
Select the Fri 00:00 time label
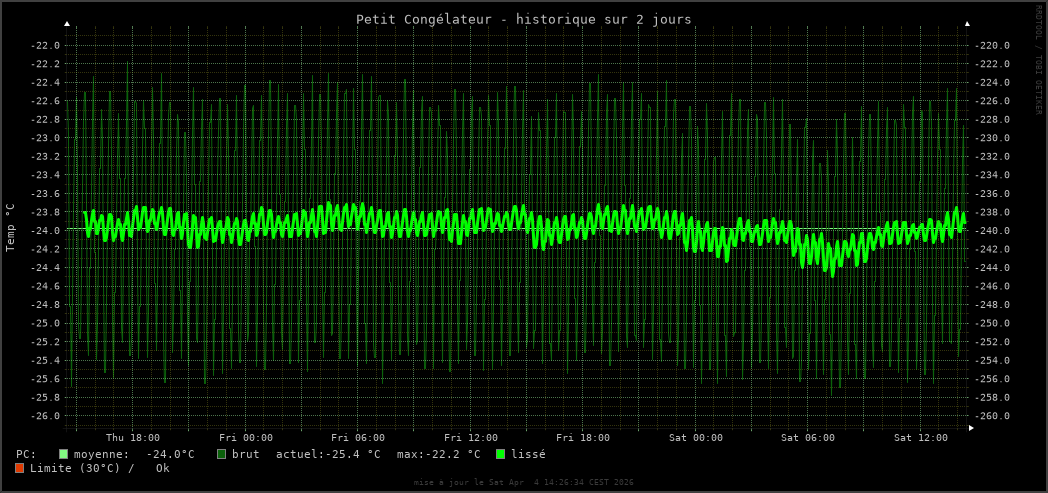coord(246,438)
